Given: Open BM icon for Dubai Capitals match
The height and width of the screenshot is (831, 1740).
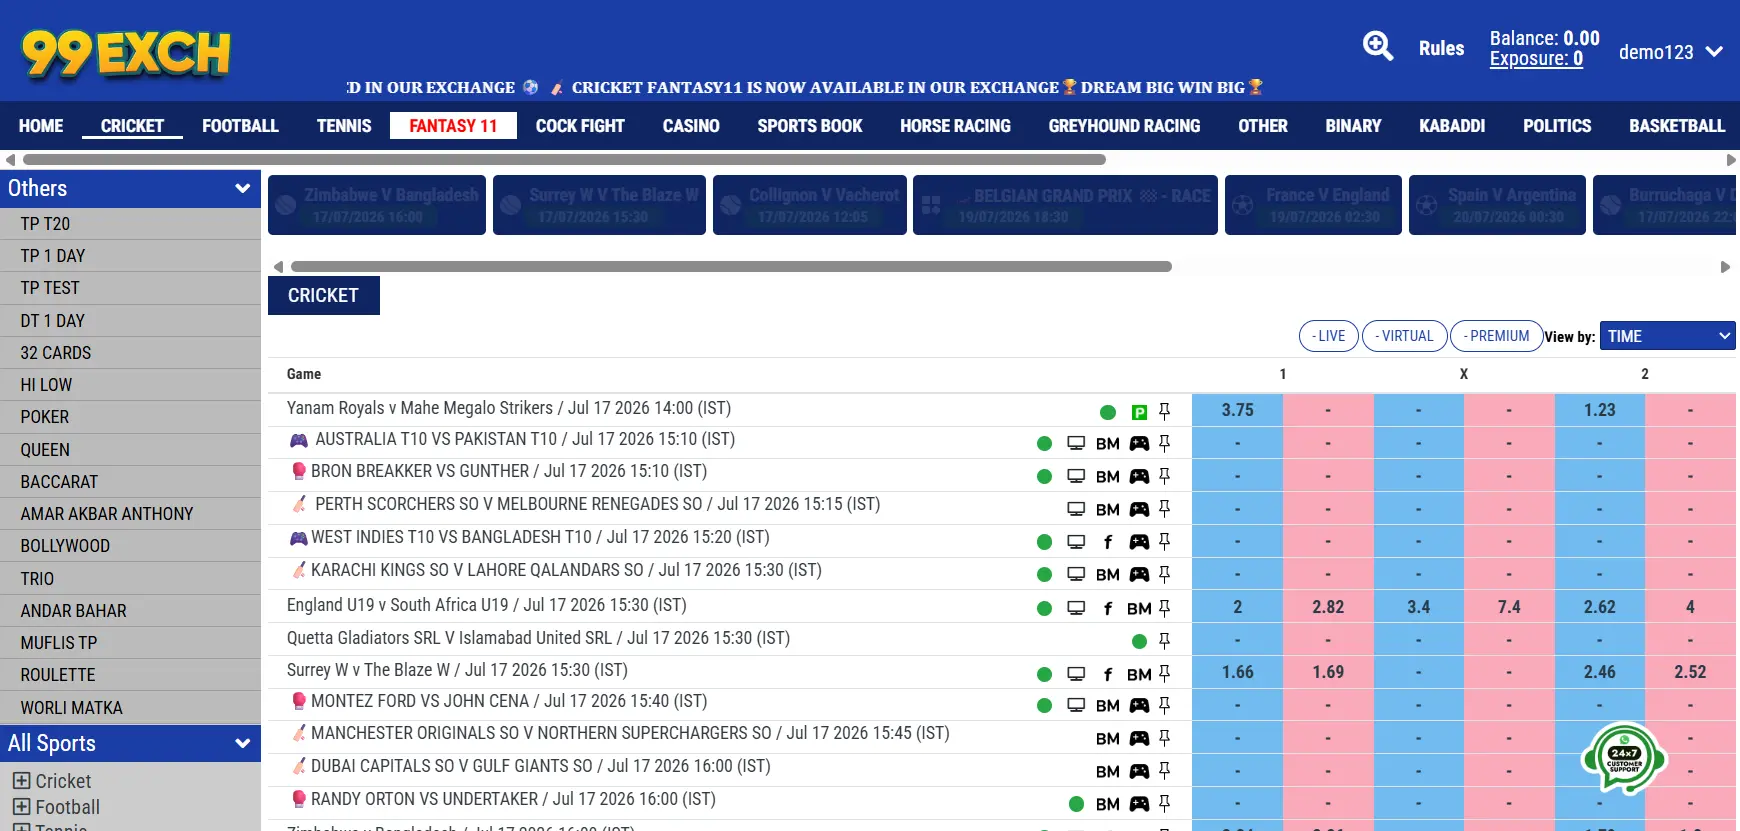Looking at the screenshot, I should tap(1107, 771).
